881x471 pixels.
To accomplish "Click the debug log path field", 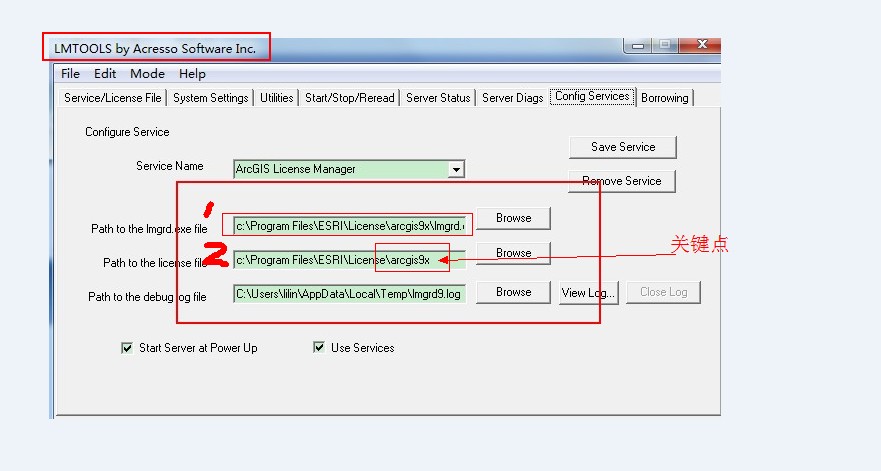I will point(349,293).
